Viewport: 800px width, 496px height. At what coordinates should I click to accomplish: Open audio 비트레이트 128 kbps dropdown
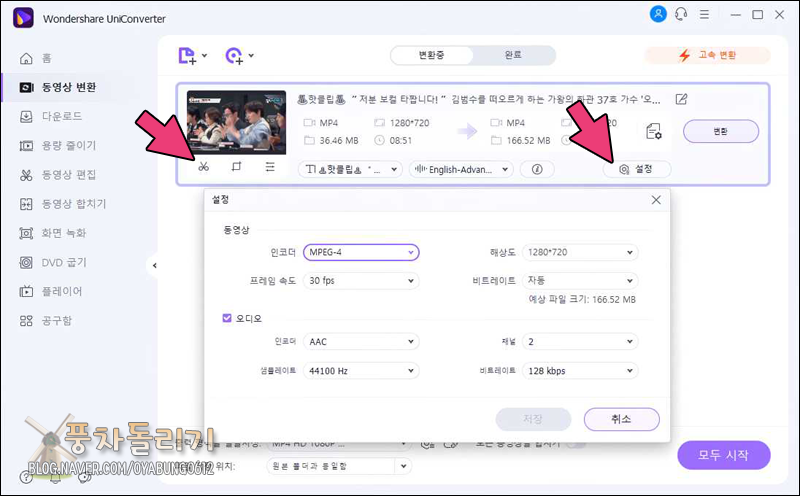coord(580,371)
